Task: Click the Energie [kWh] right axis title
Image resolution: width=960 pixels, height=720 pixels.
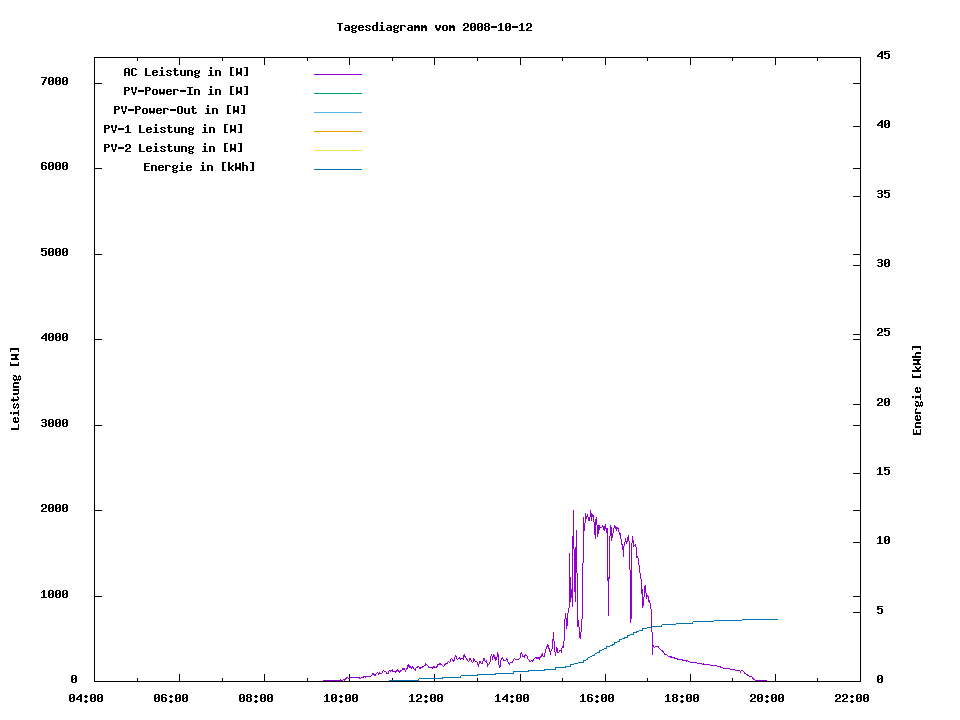Action: coord(917,390)
